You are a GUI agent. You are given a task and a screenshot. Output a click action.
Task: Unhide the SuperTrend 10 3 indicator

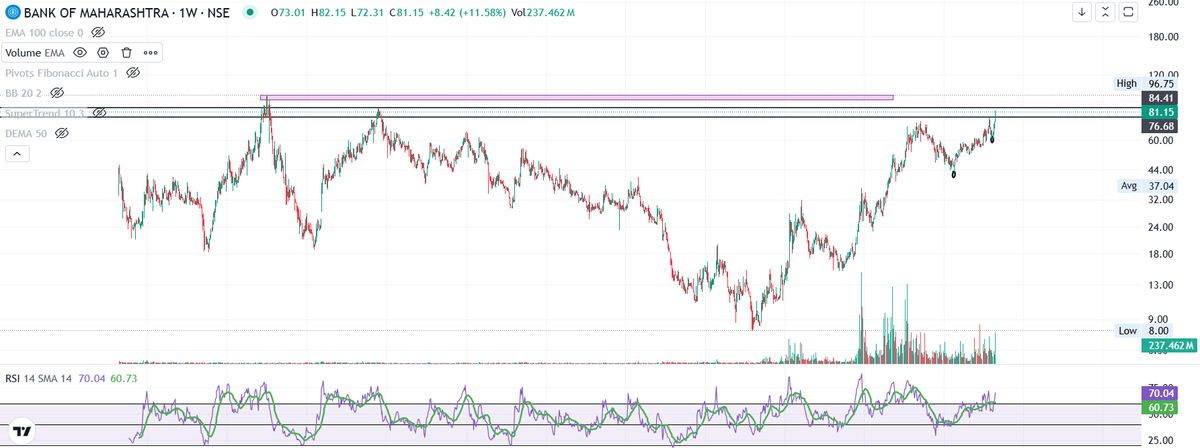tap(99, 113)
